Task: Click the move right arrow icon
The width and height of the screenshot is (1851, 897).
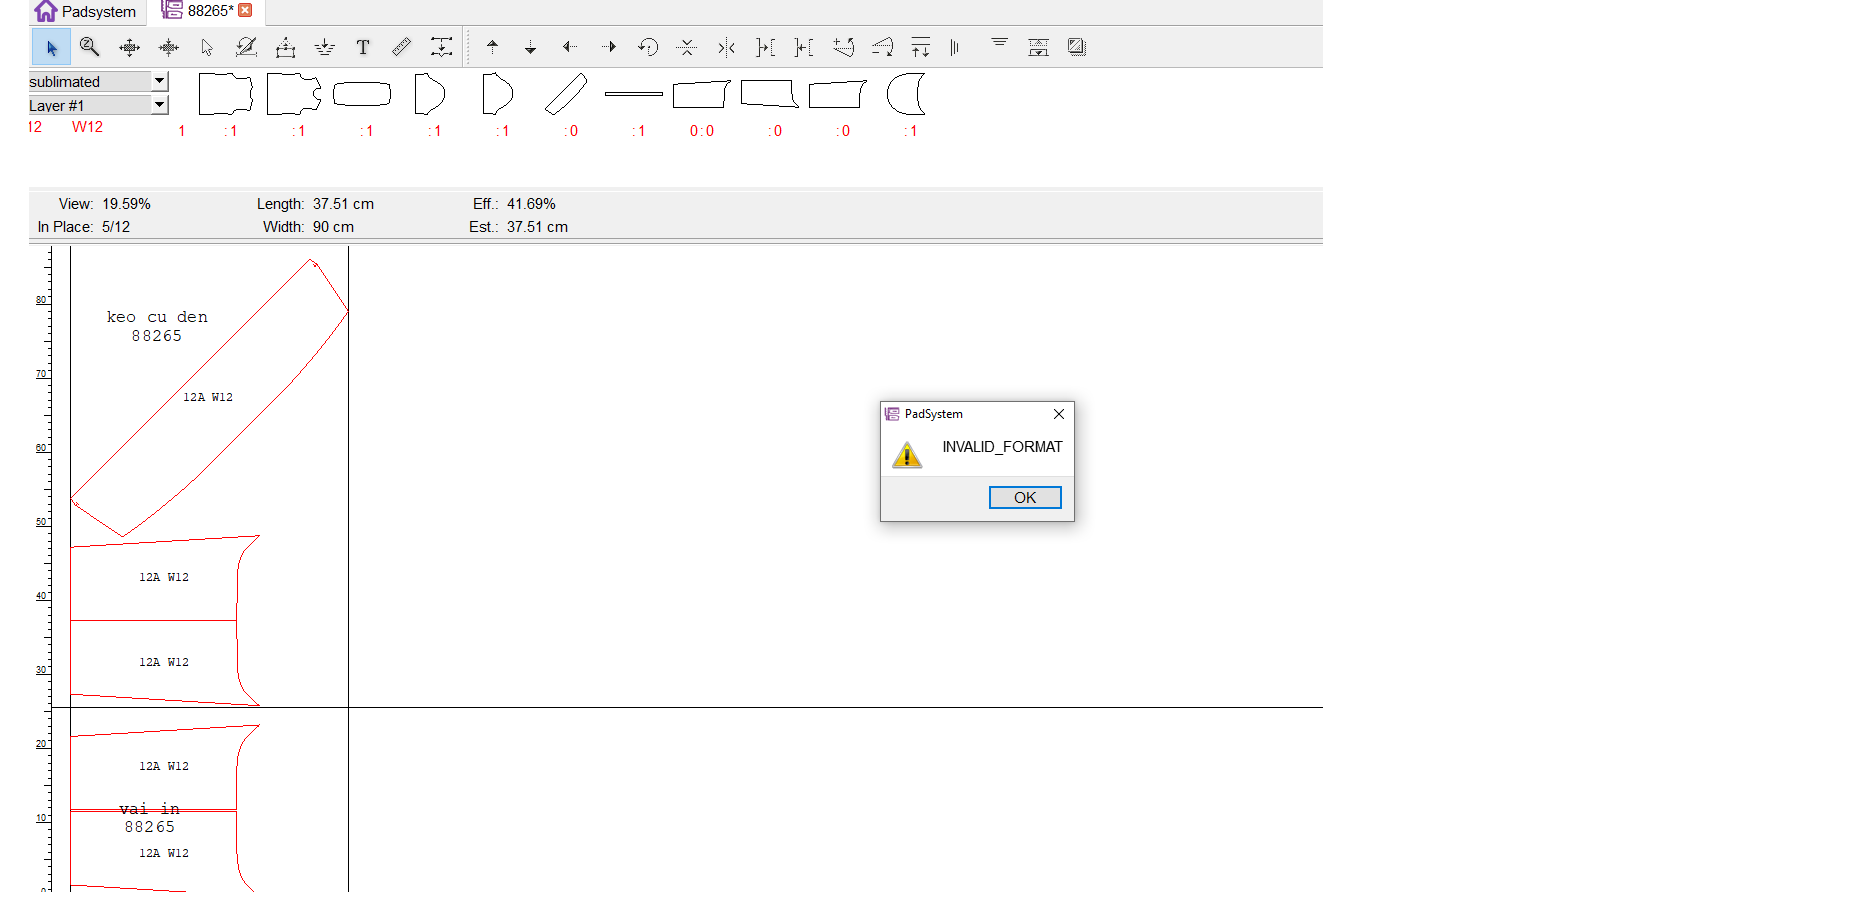Action: pos(608,47)
